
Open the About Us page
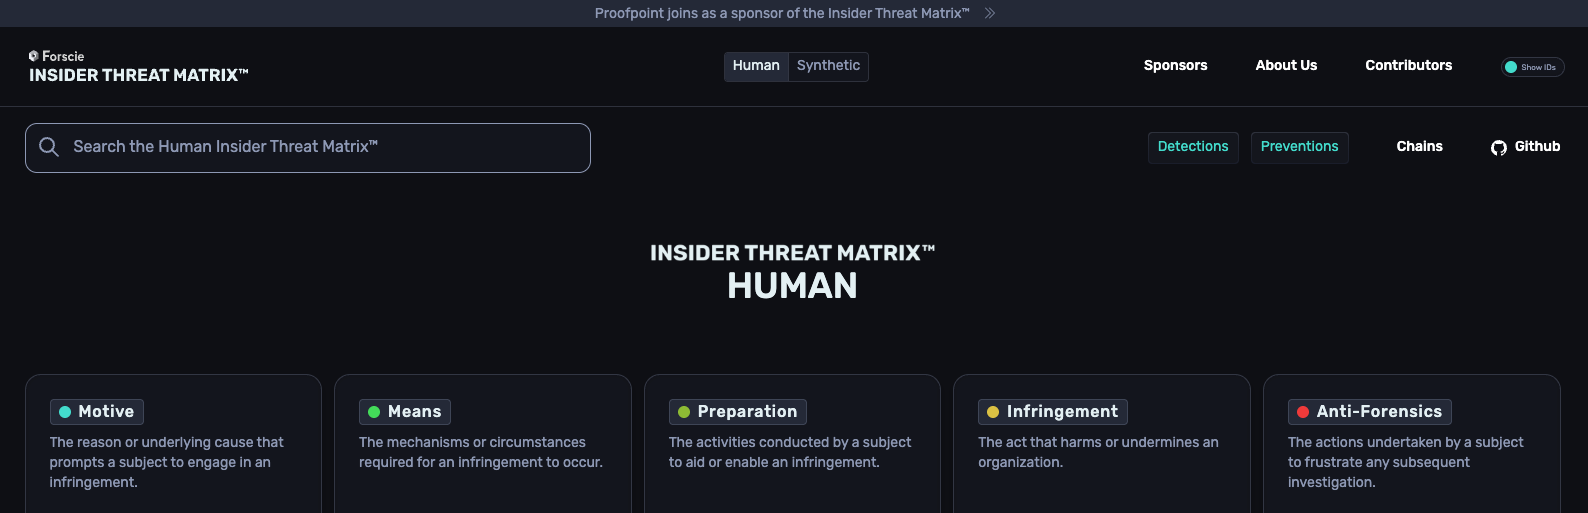pos(1286,66)
